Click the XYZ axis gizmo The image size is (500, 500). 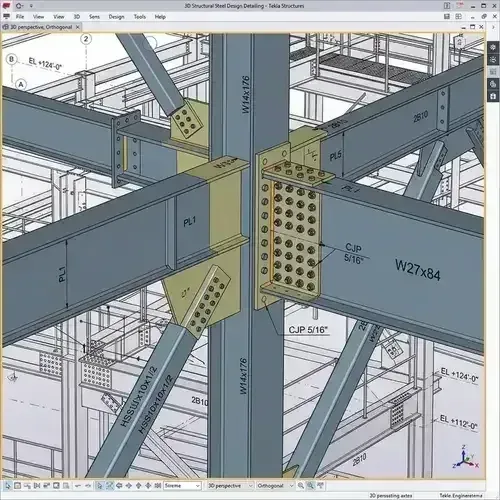point(465,457)
